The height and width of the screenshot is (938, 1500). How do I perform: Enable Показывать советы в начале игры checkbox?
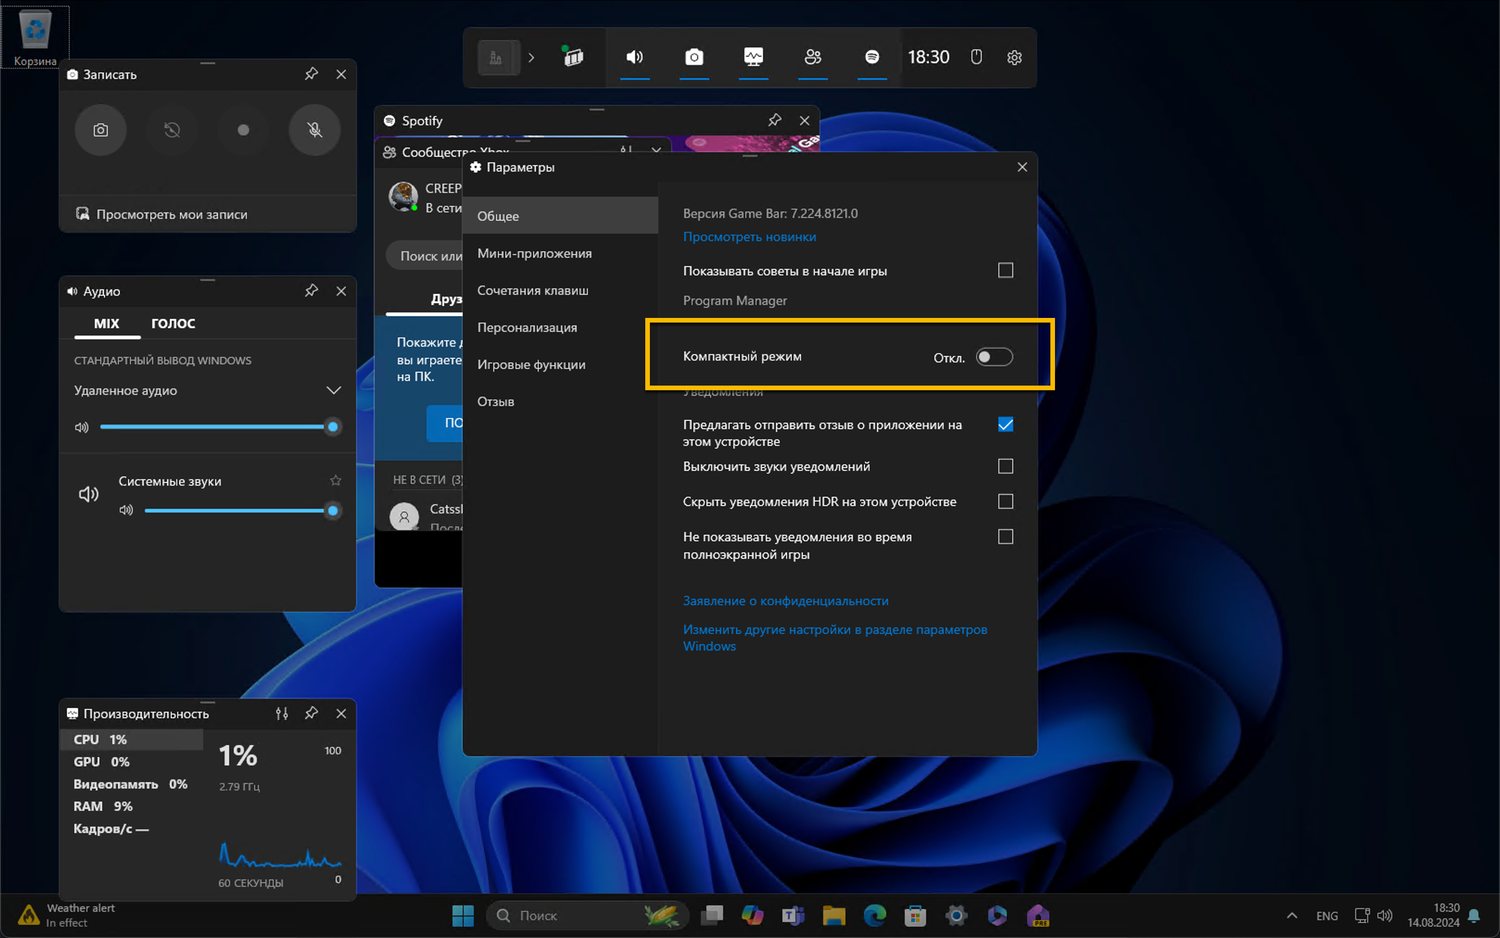tap(1005, 271)
